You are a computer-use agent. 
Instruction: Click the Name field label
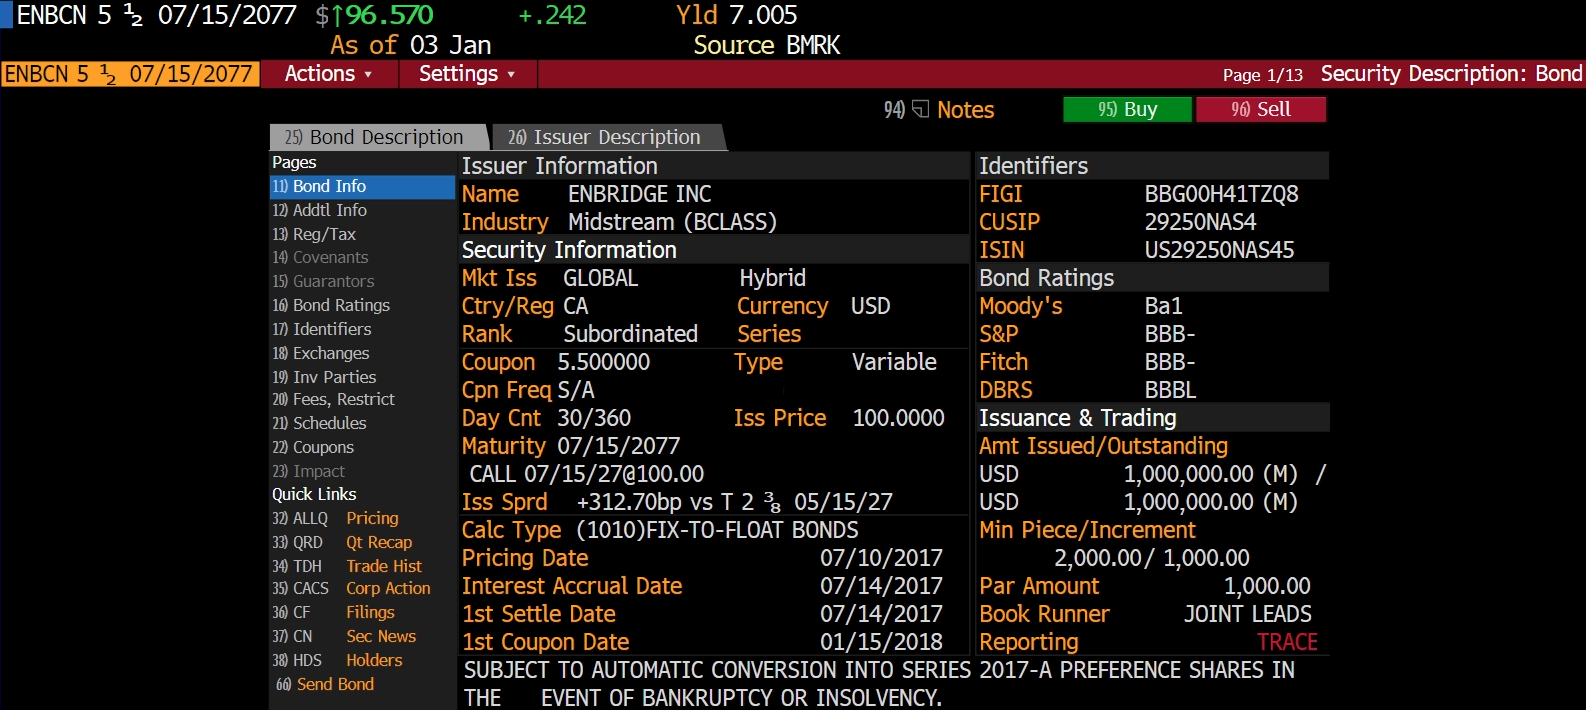pyautogui.click(x=490, y=194)
